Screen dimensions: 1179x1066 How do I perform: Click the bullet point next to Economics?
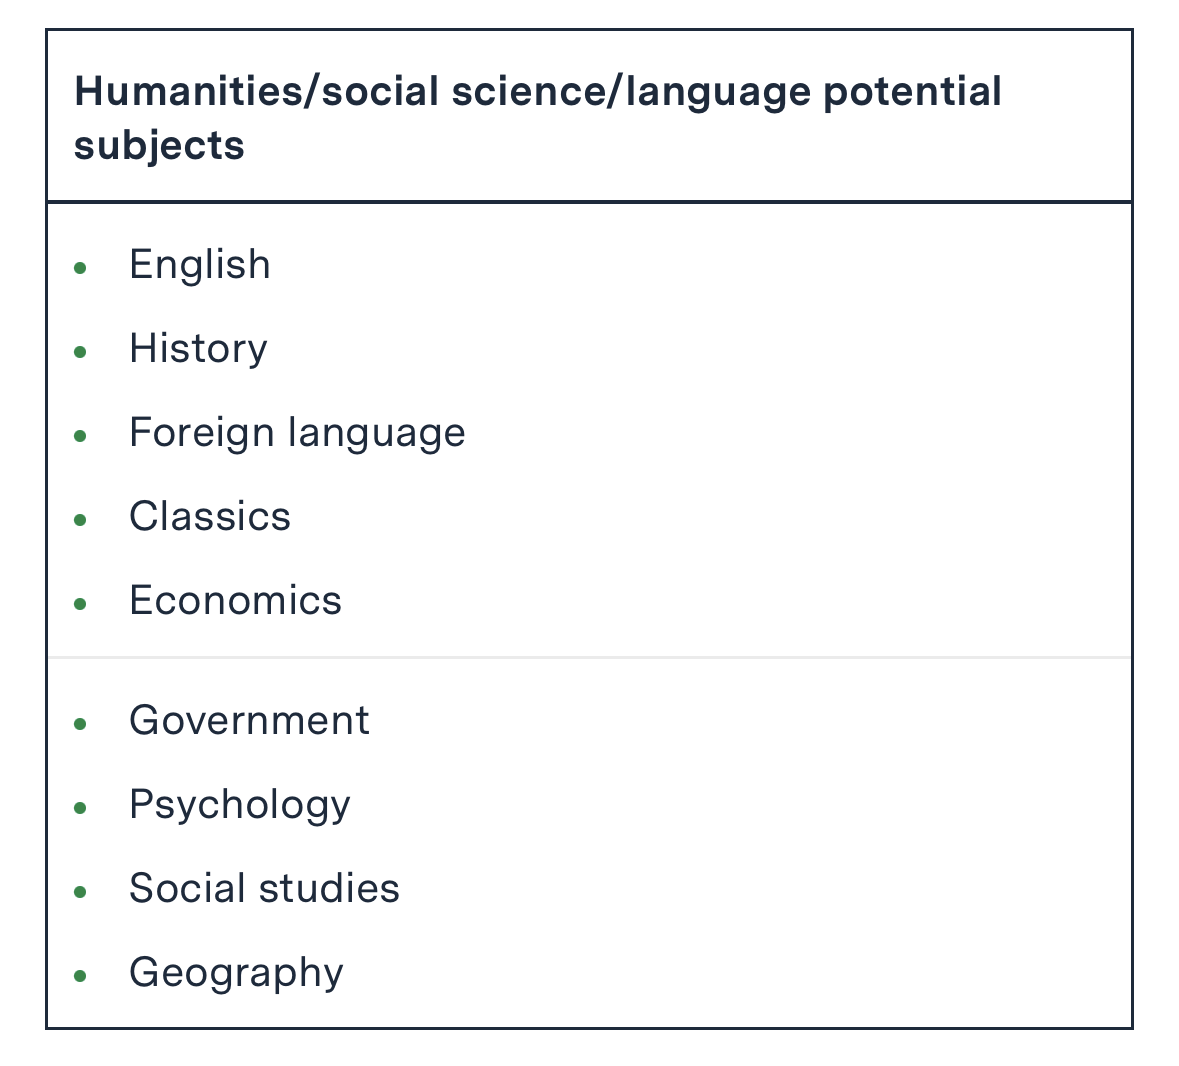[81, 604]
